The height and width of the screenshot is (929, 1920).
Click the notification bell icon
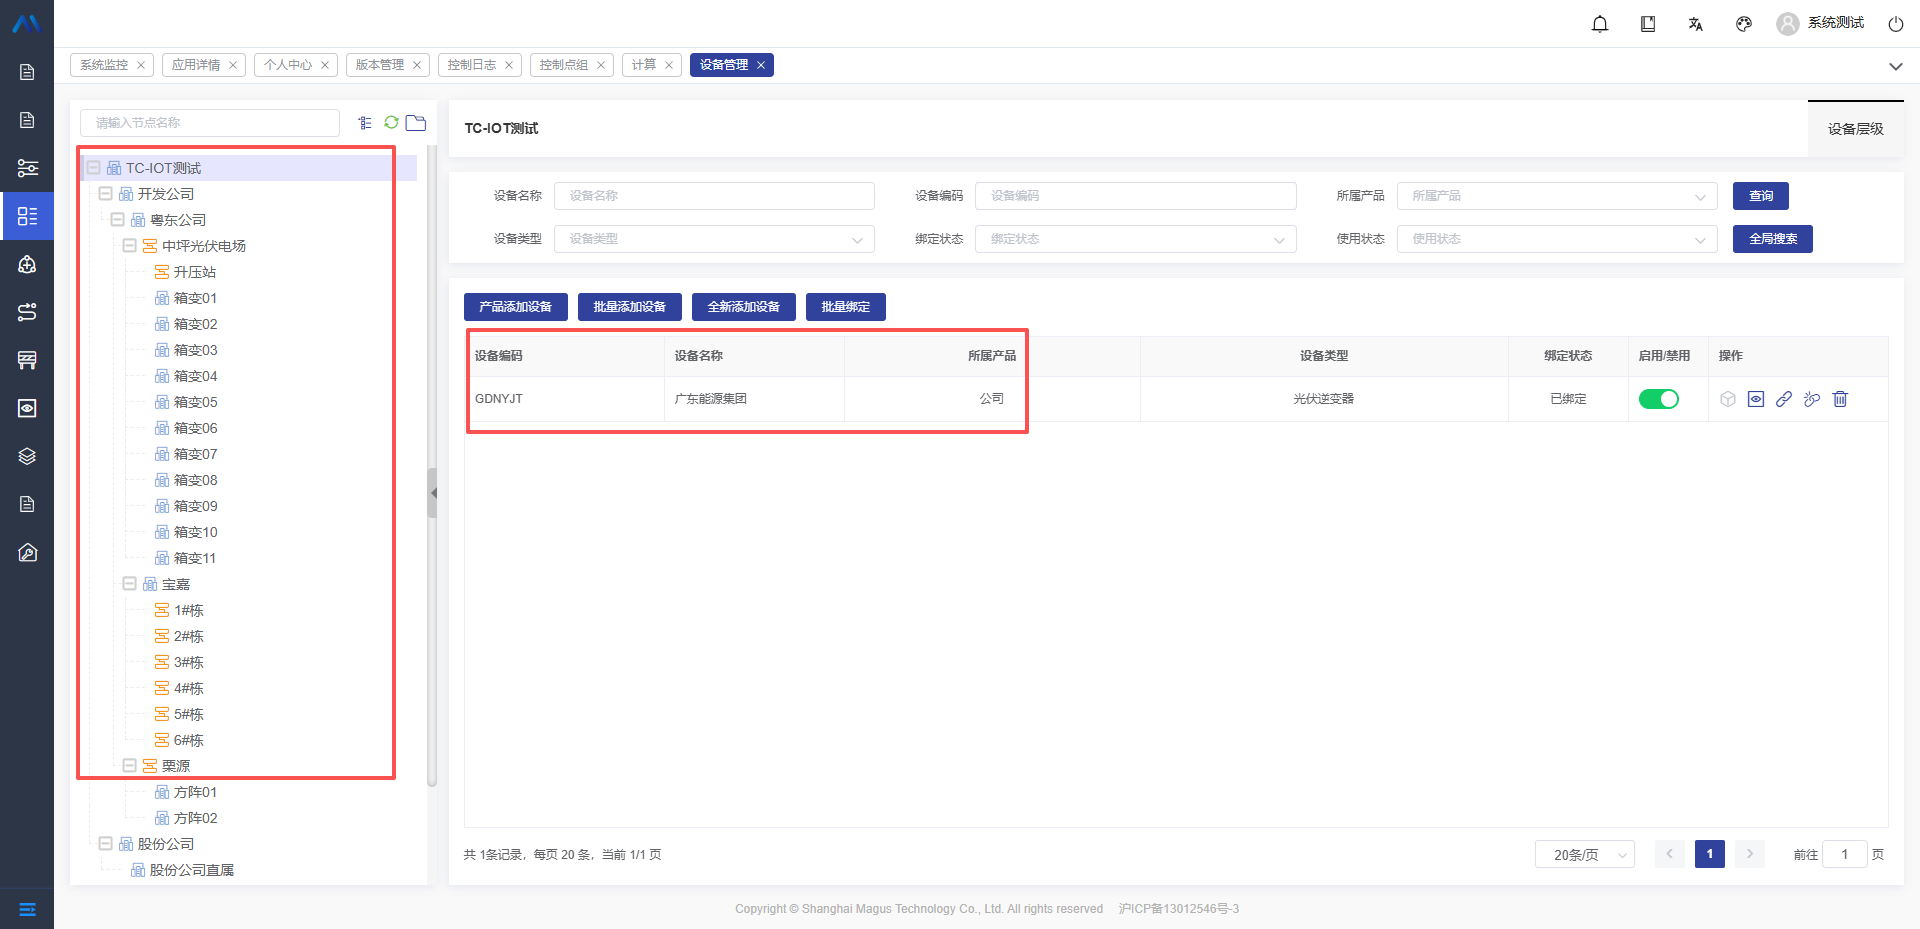(1600, 24)
